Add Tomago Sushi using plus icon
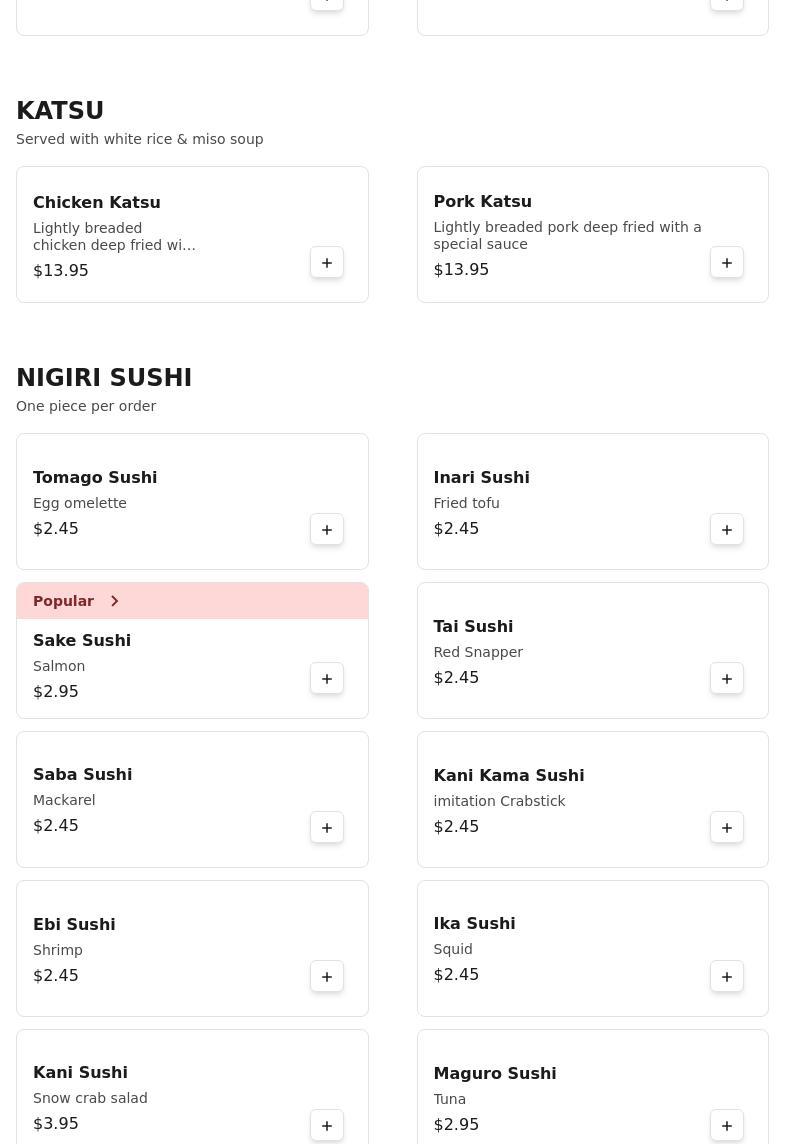Screen dimensions: 785x1144 tap(327, 530)
